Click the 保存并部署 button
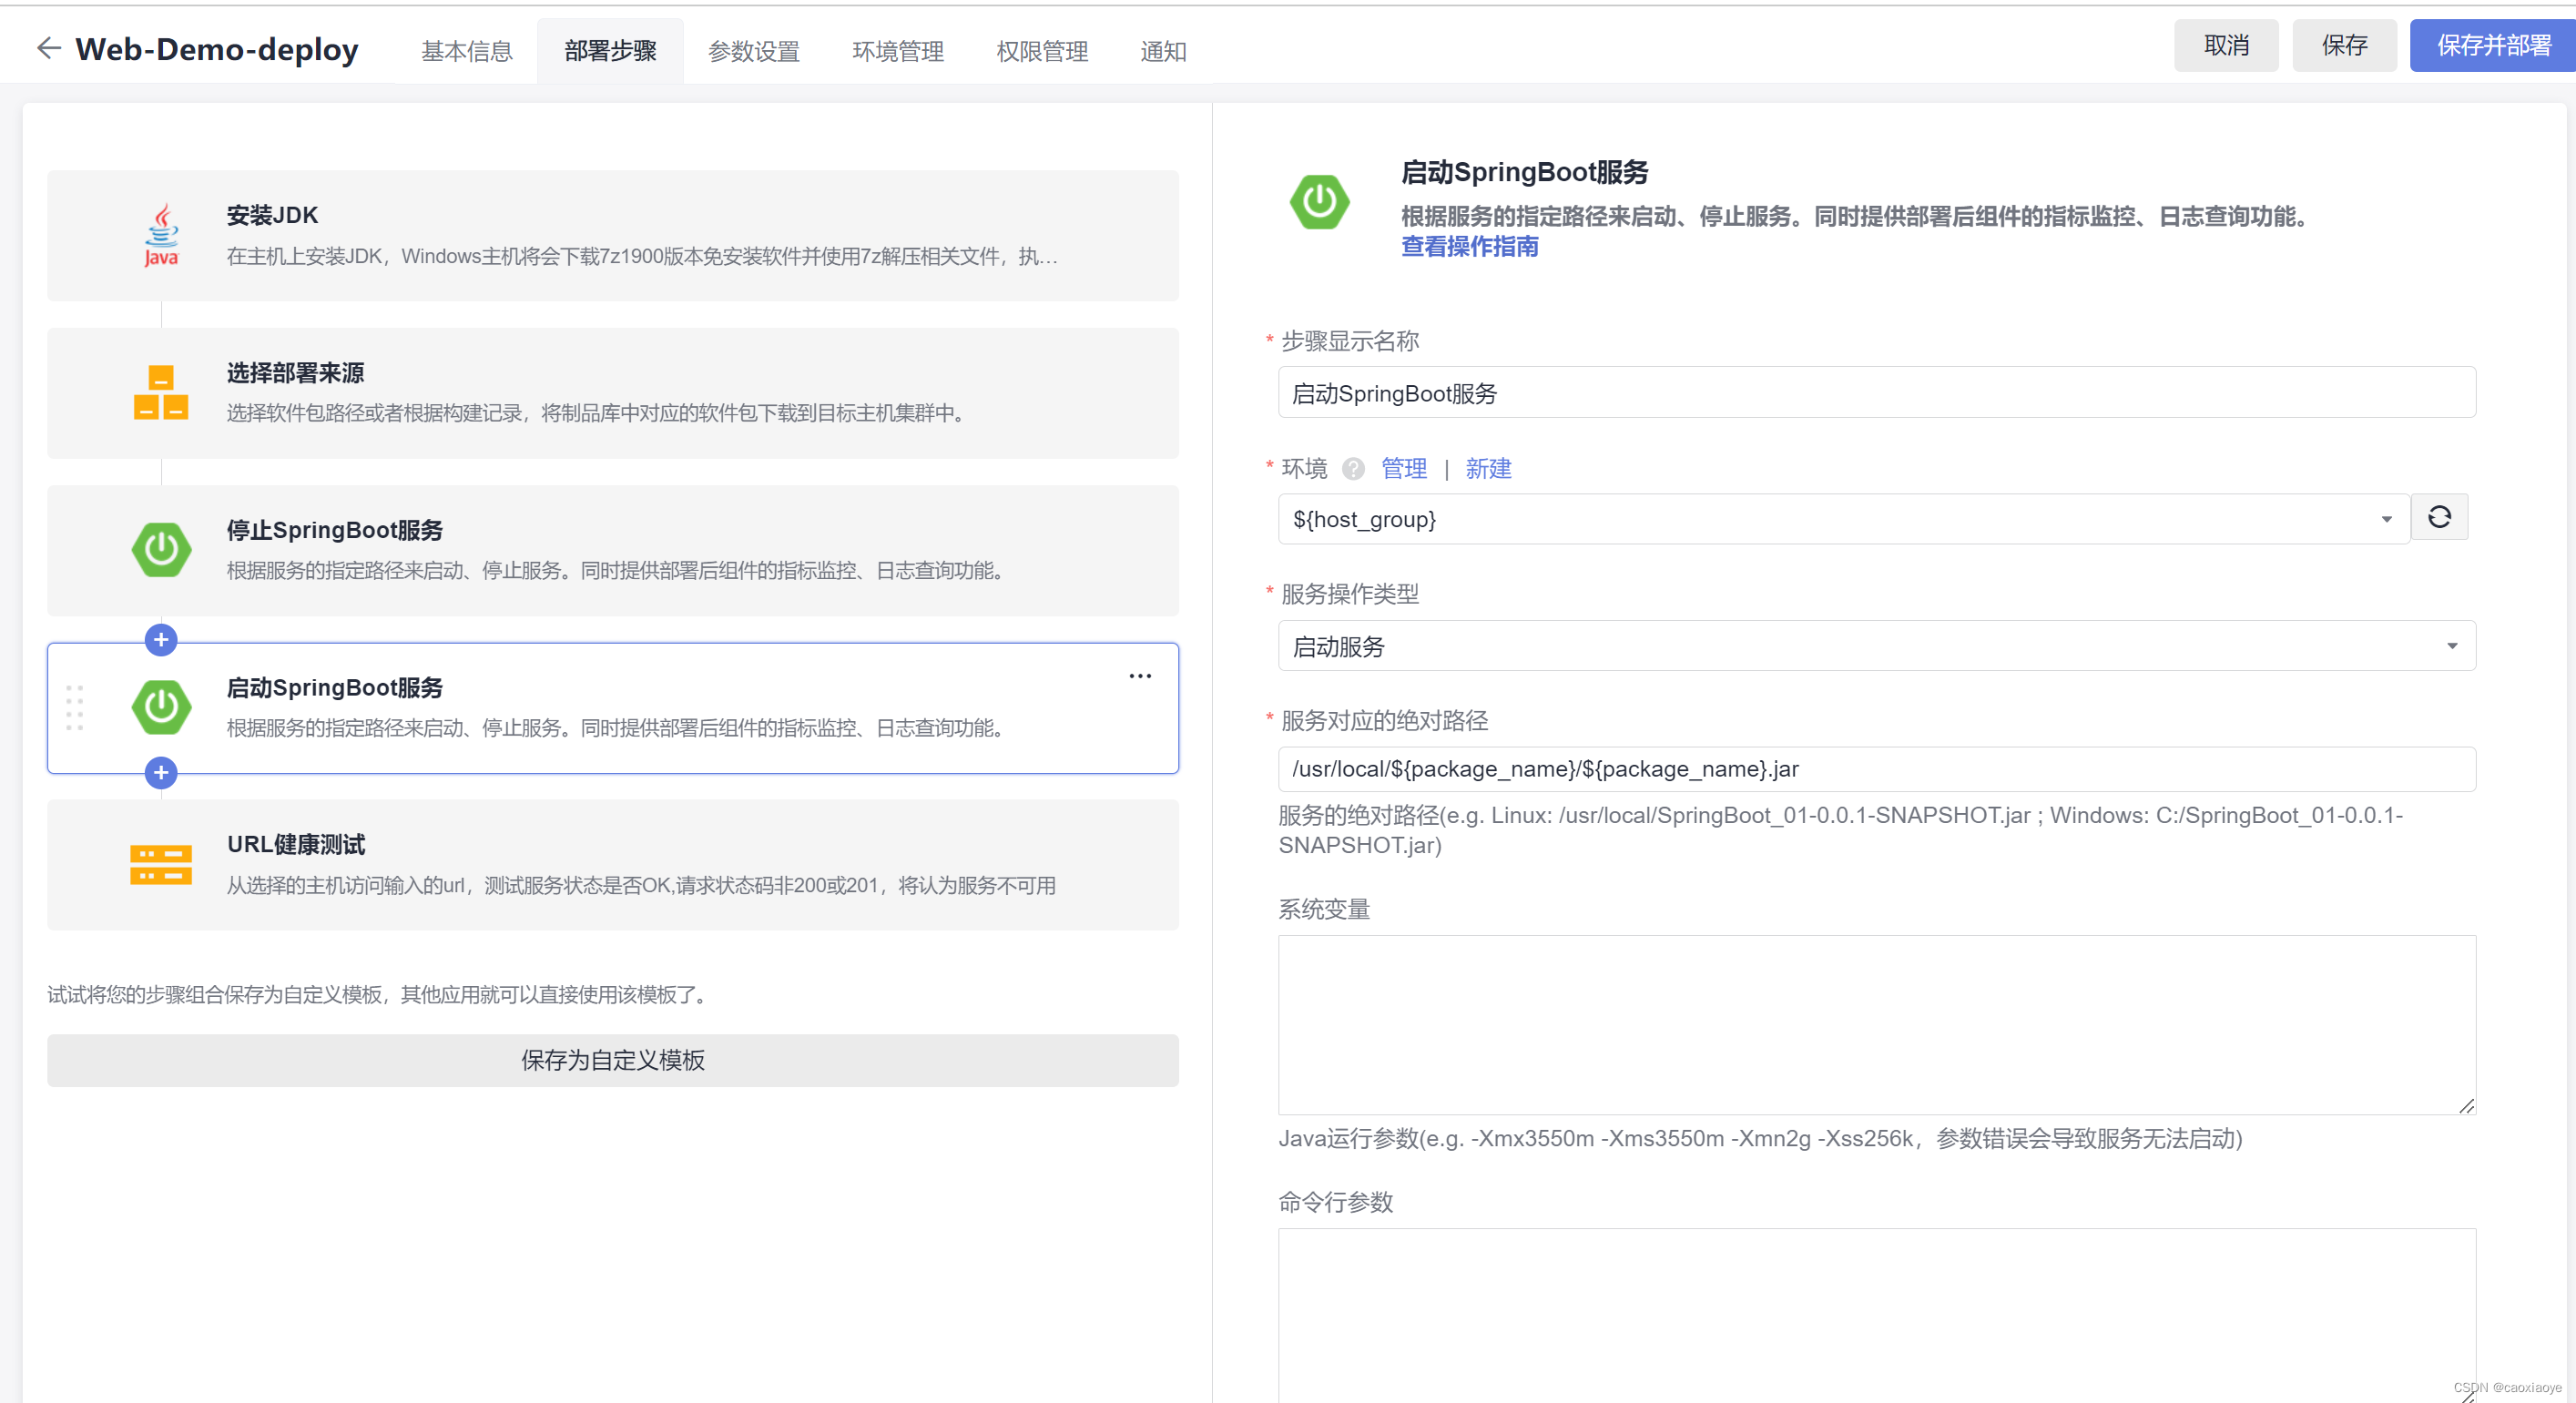This screenshot has width=2576, height=1403. 2492,46
